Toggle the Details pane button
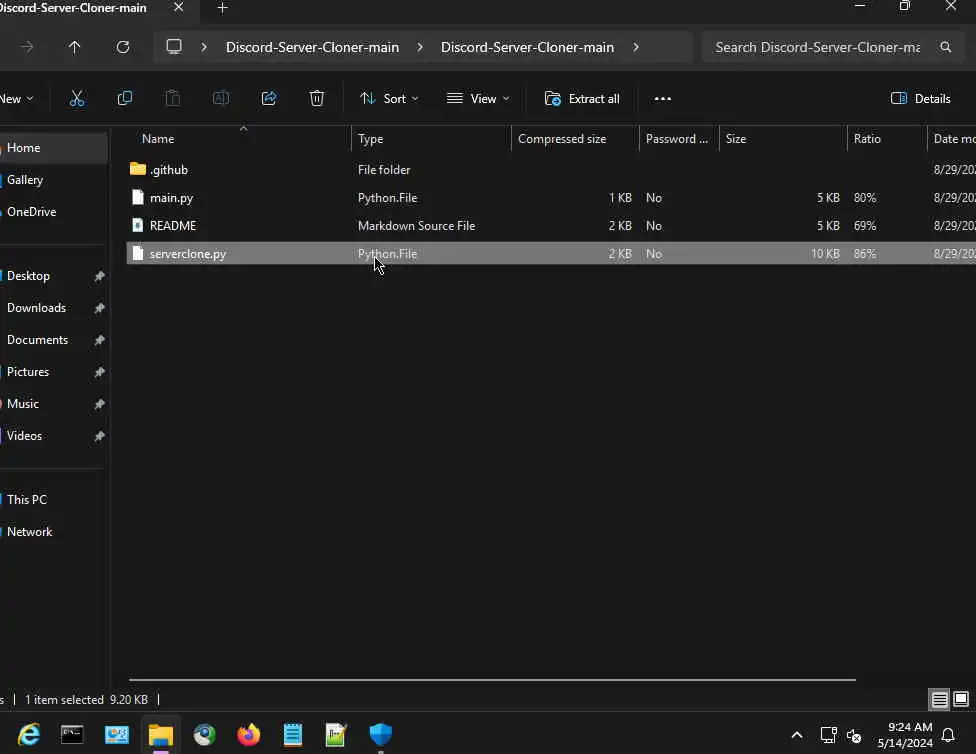Screen dimensions: 976x754 [921, 98]
